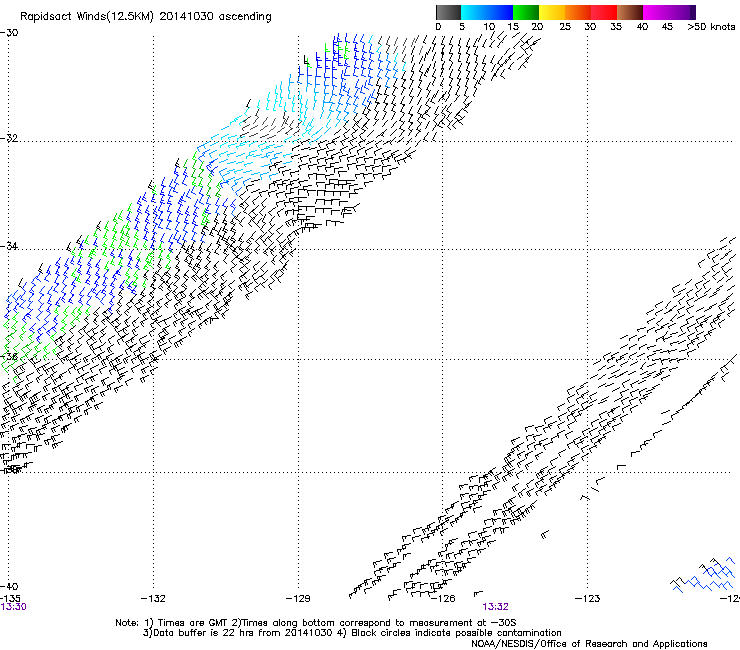Click the purple time stamp '13:32'
740x650 pixels.
tap(496, 607)
